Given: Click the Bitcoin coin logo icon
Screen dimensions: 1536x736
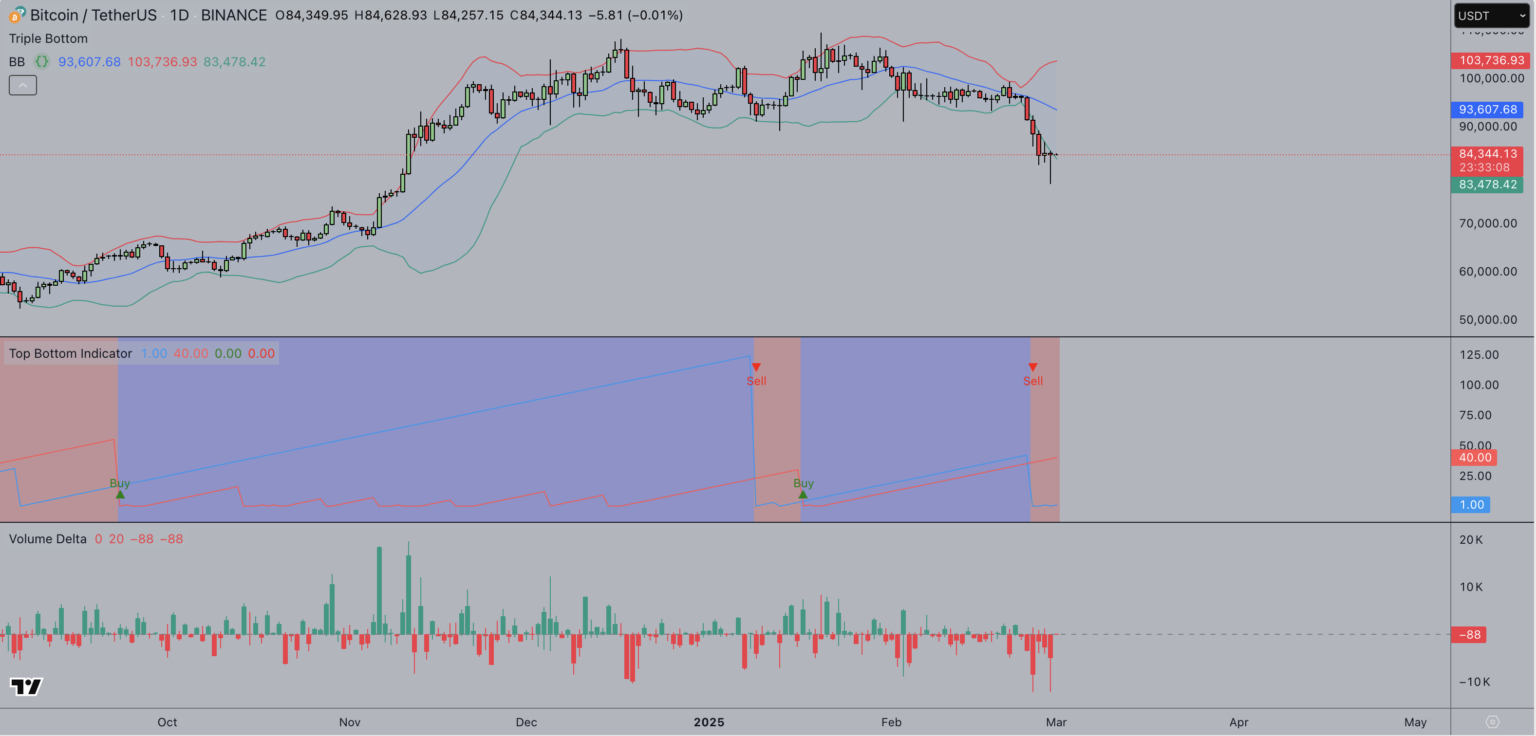Looking at the screenshot, I should 16,15.
